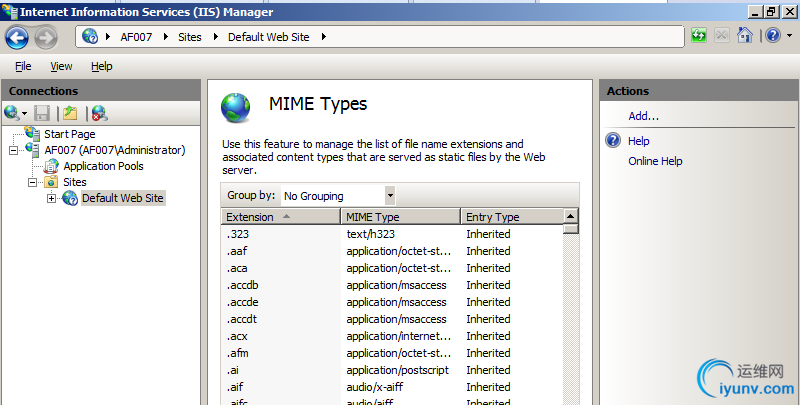Select the Start Page icon in tree

click(x=33, y=134)
